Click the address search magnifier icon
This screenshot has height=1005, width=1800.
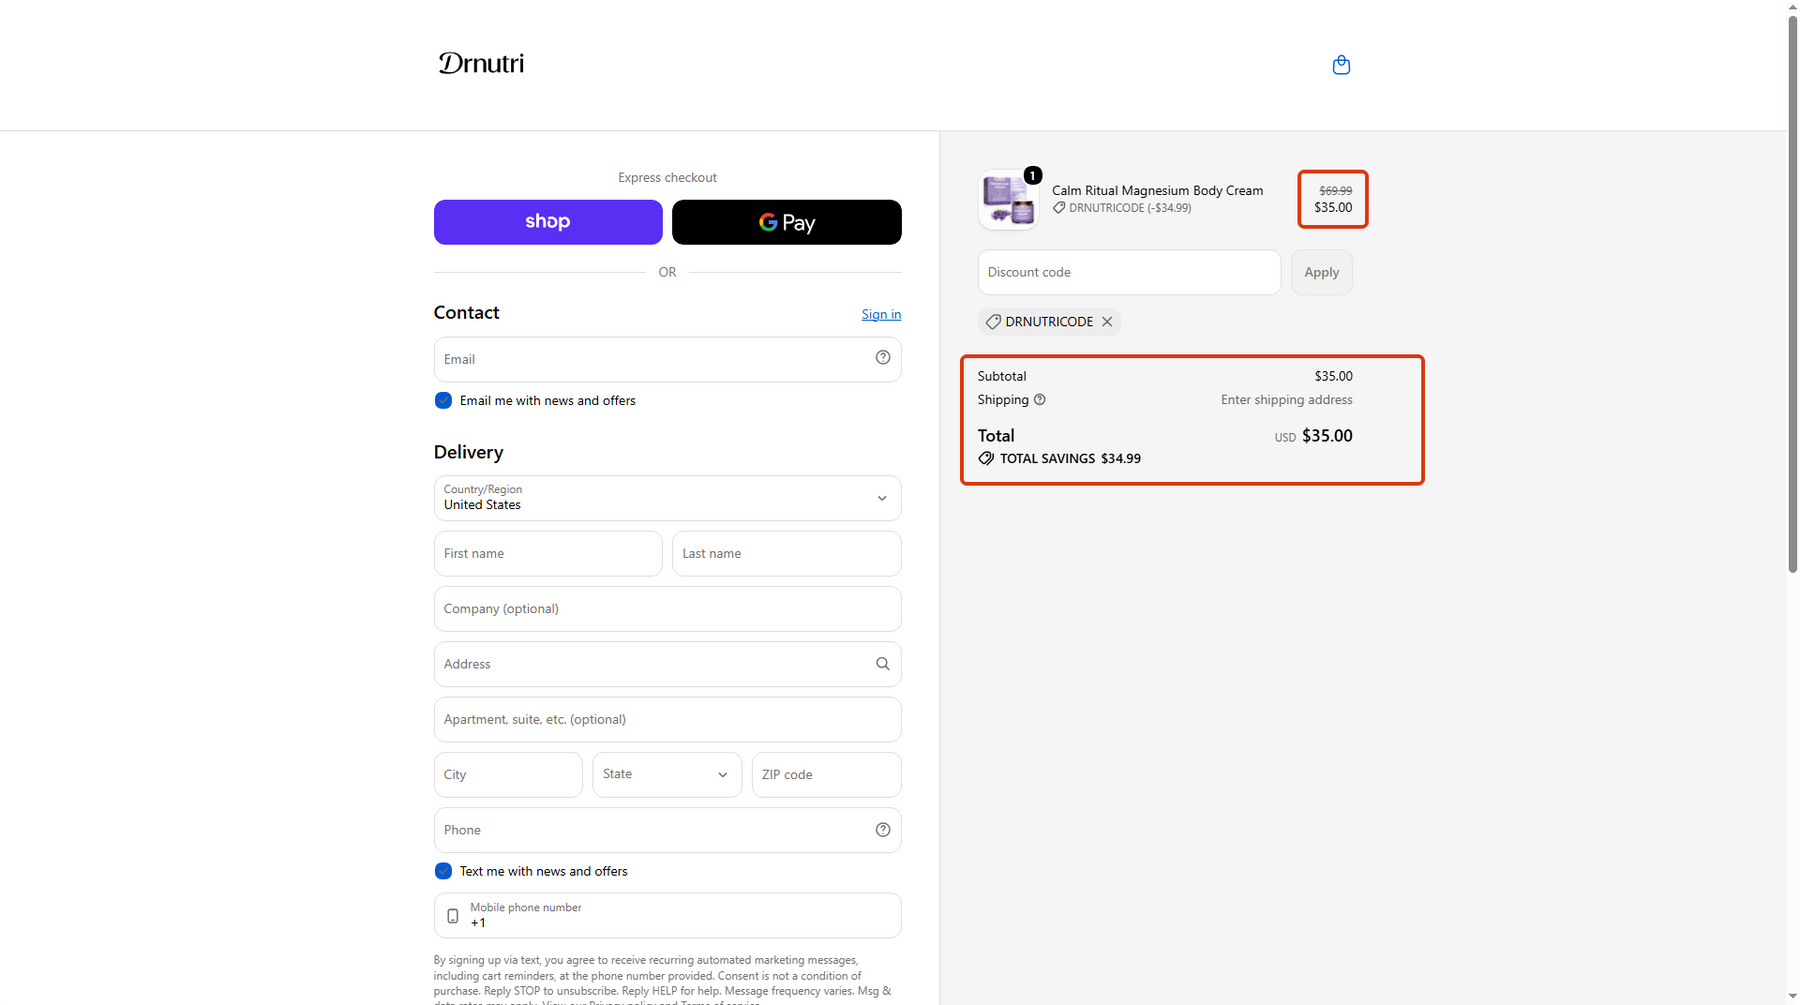(x=883, y=664)
